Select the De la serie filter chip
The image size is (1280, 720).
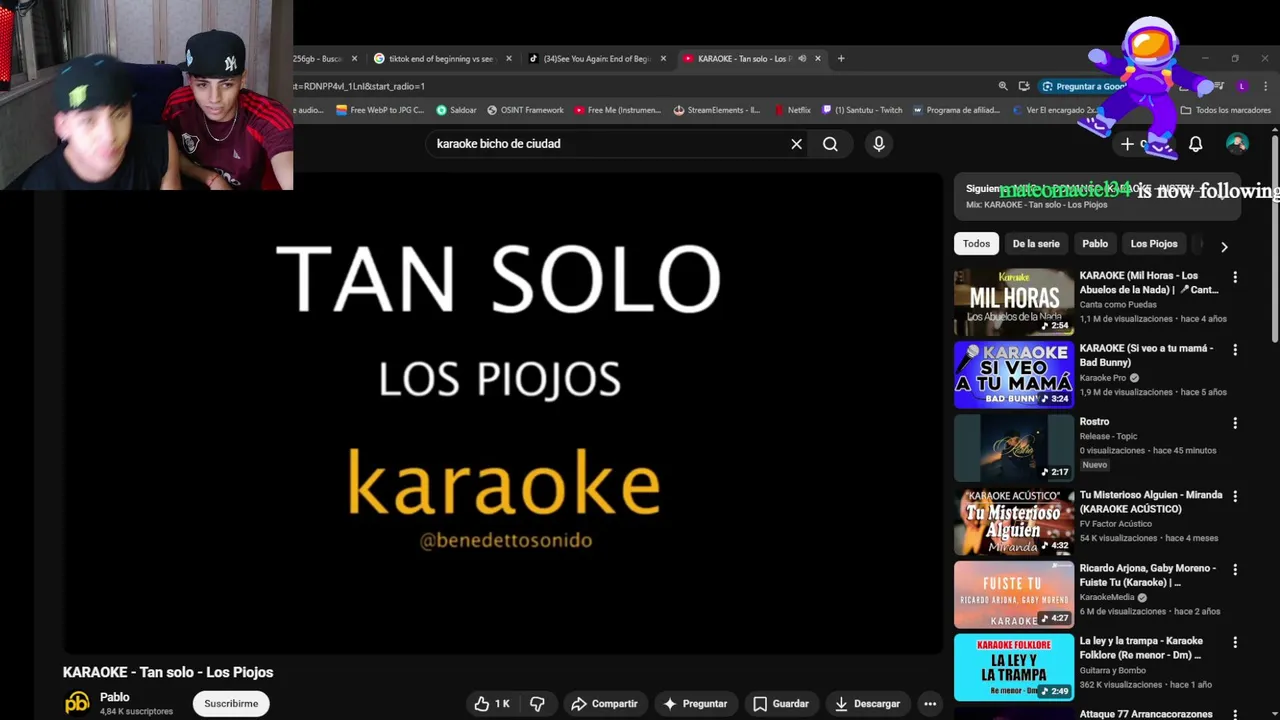coord(1036,244)
